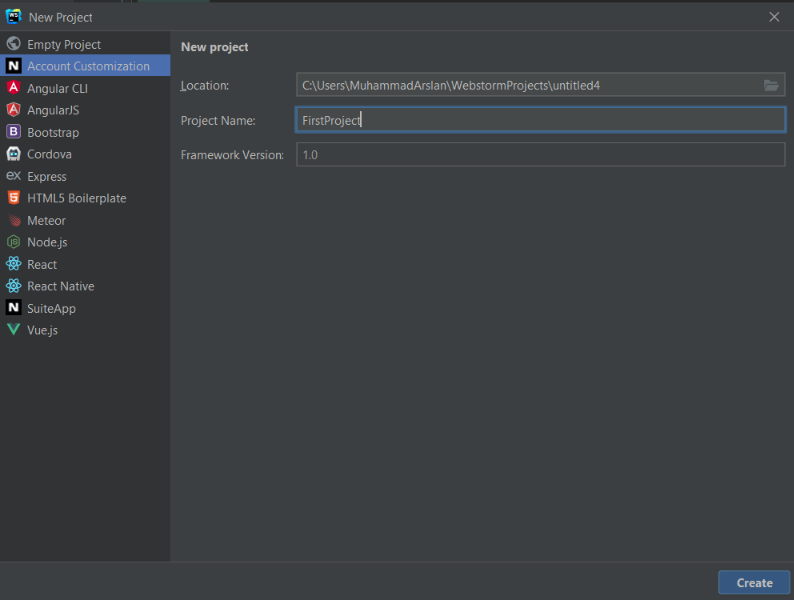Choose the Express ex icon

coord(14,176)
